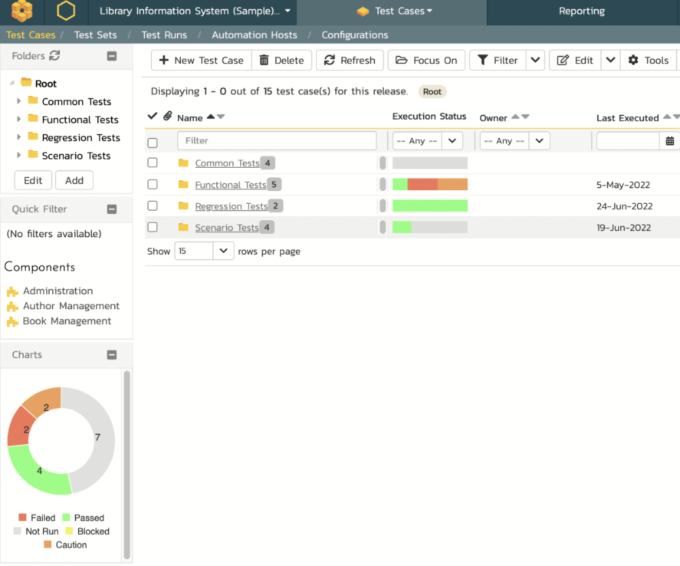
Task: Click the hexagon home icon in the top bar
Action: tap(66, 11)
